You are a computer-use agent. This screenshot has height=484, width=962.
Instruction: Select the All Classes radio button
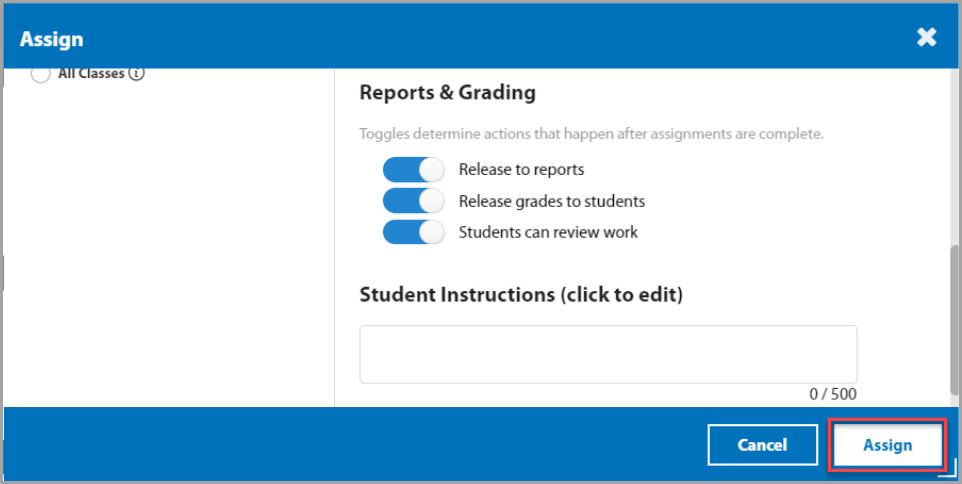41,73
